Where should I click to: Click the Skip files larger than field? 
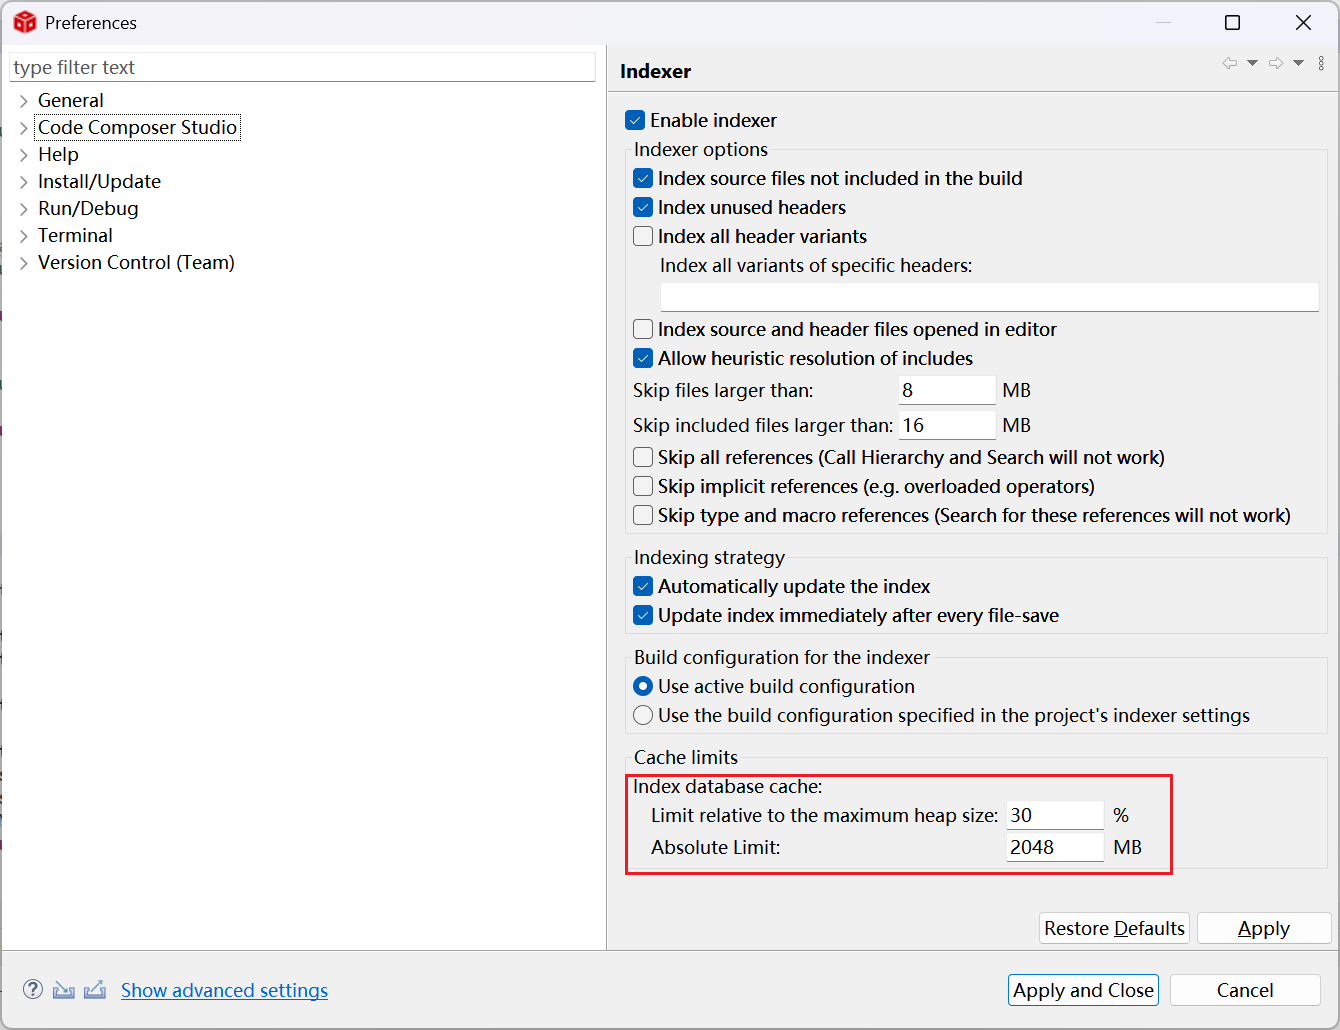947,390
